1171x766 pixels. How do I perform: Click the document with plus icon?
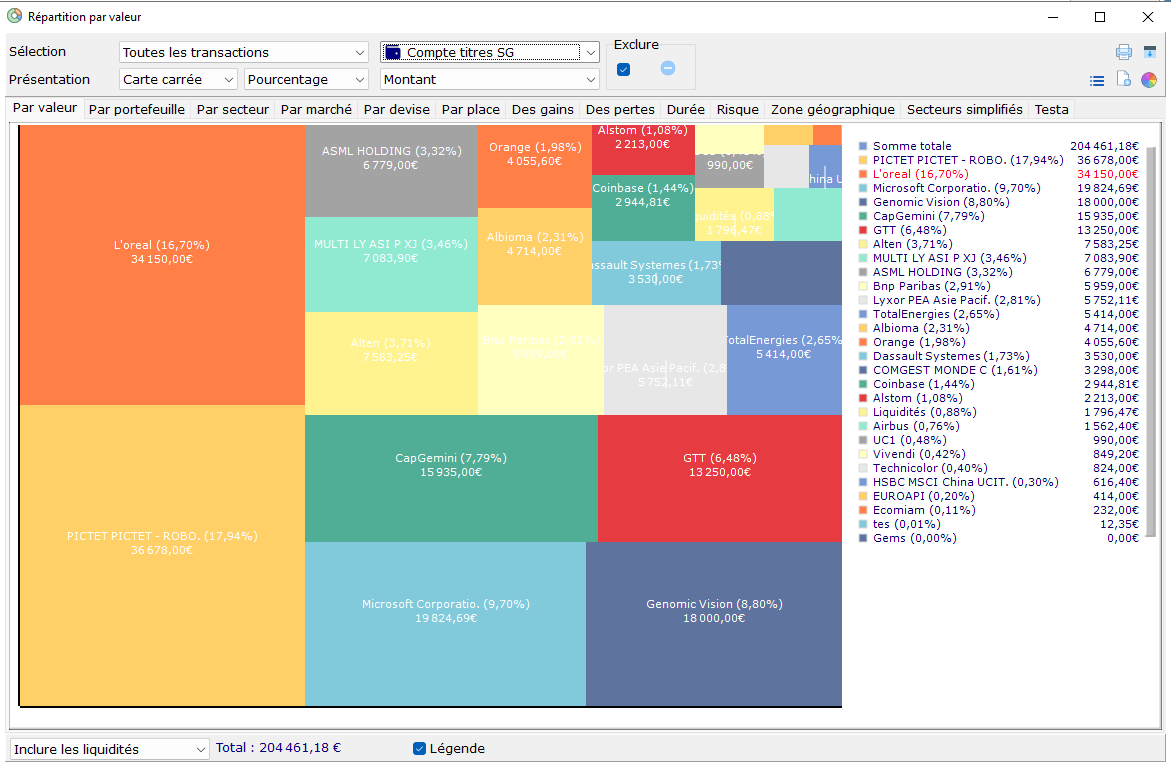[x=1123, y=79]
